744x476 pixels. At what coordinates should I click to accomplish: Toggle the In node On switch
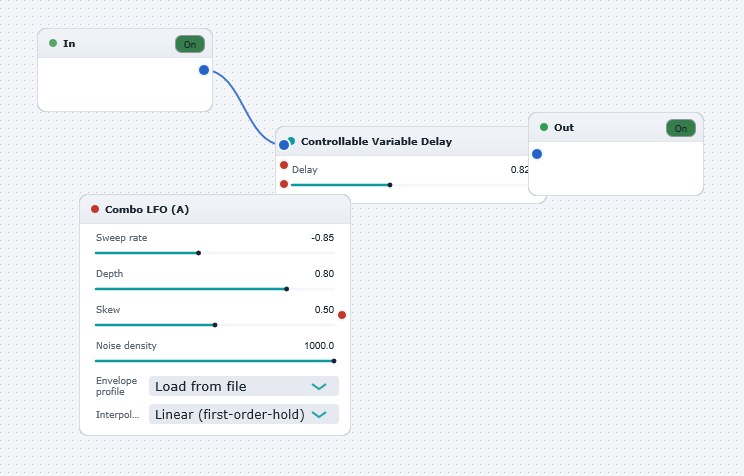pos(190,44)
